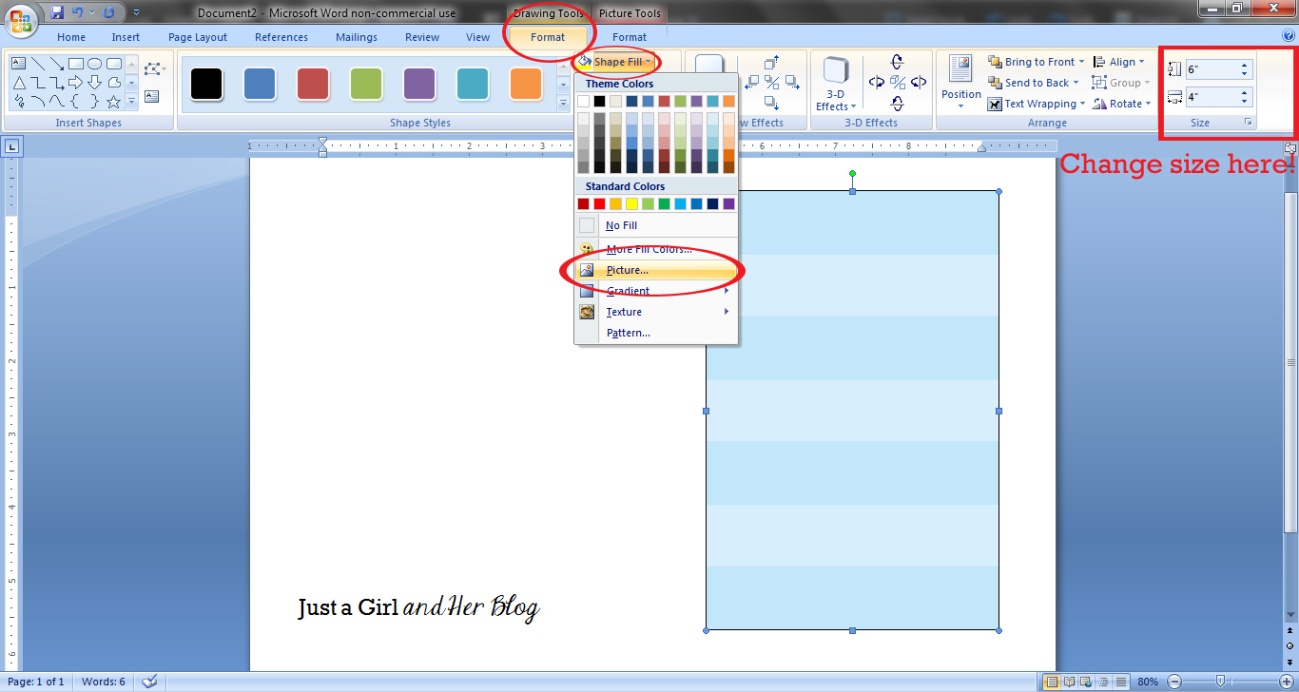Expand the Insert Shapes gallery More arrow
This screenshot has height=692, width=1299.
click(x=131, y=102)
